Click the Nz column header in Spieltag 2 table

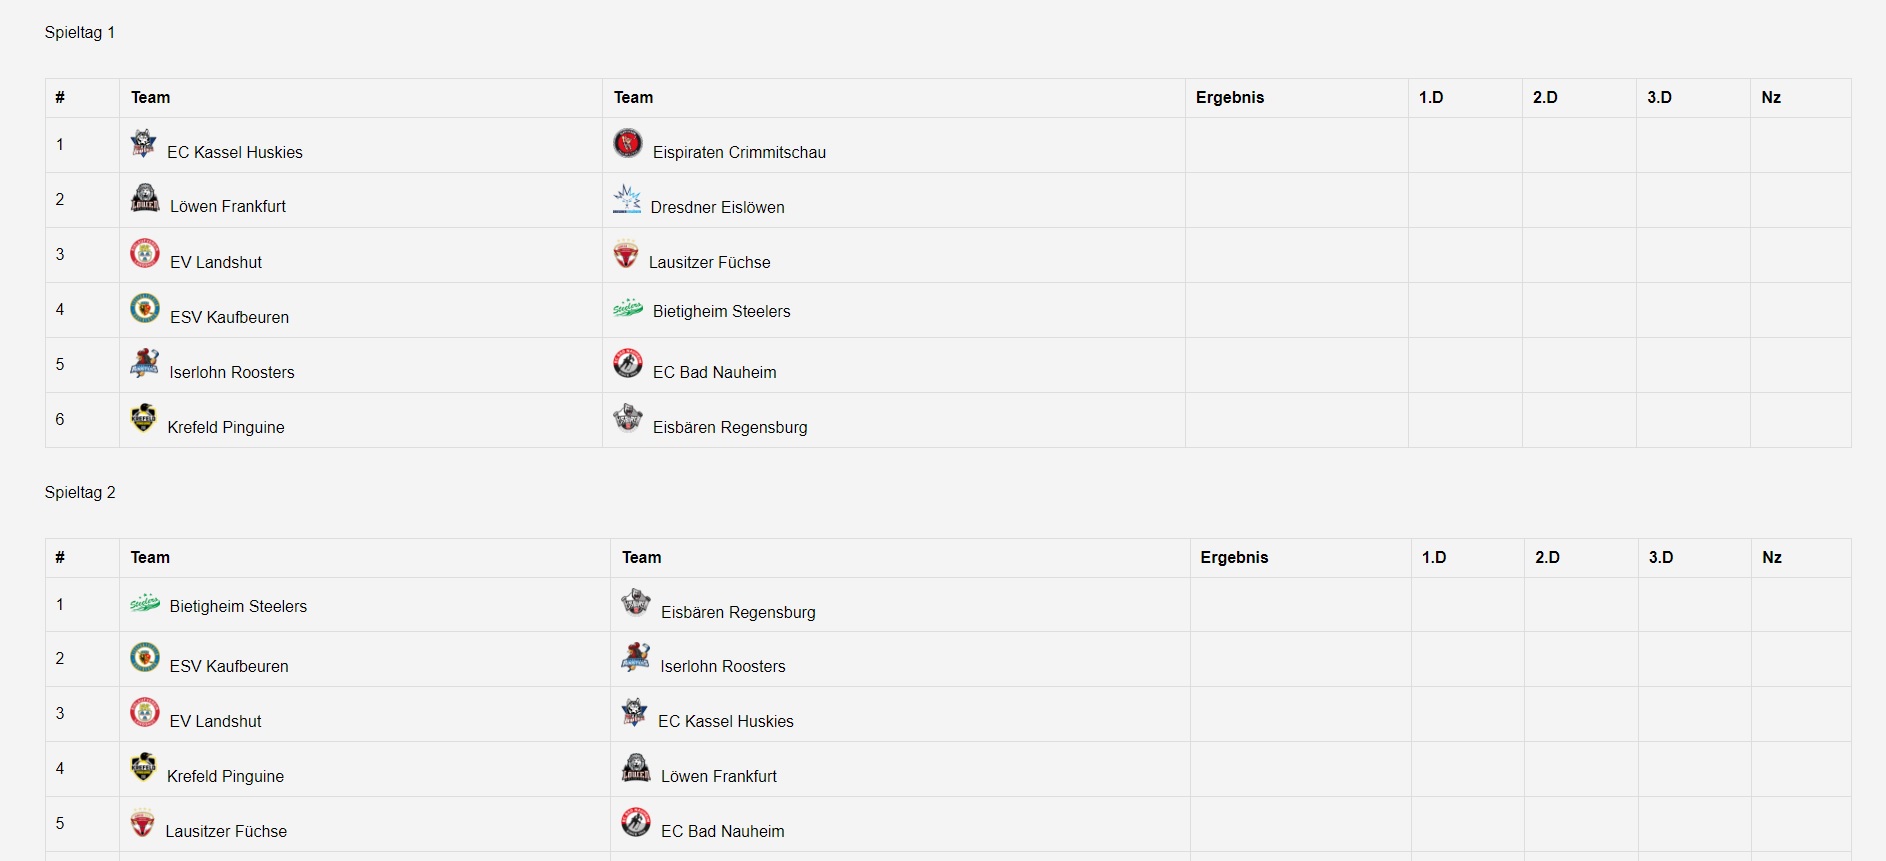[1772, 557]
